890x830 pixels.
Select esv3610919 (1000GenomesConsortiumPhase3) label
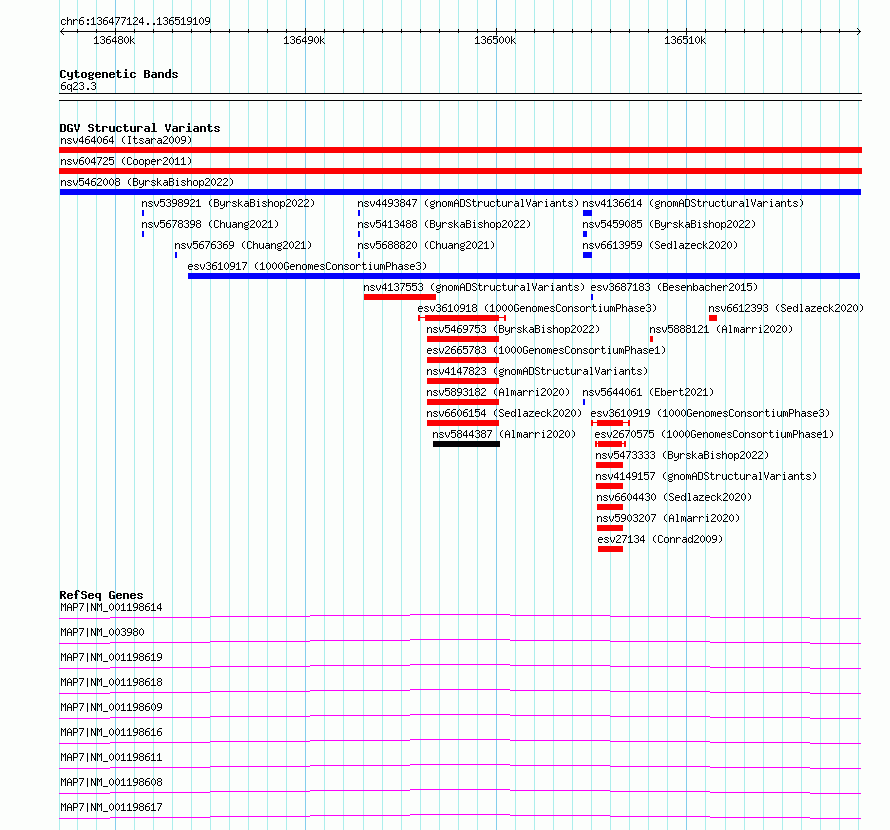[x=710, y=413]
